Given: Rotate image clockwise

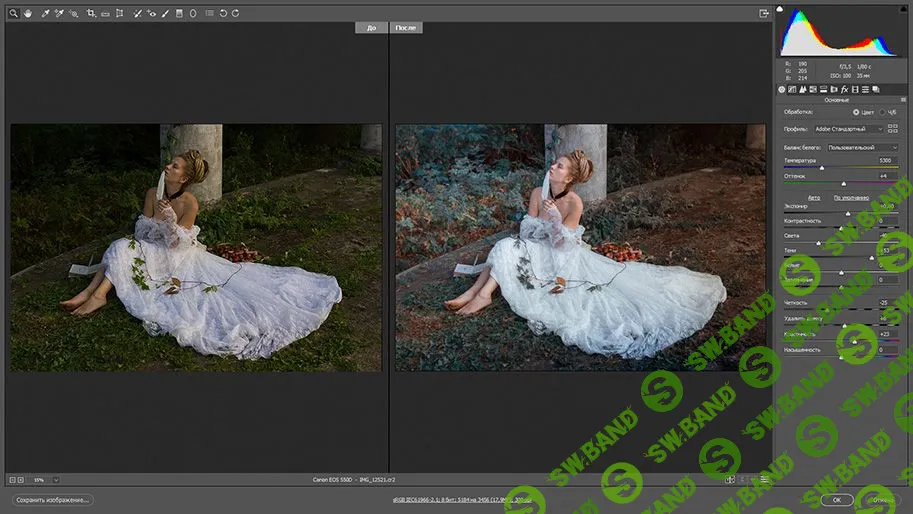Looking at the screenshot, I should pyautogui.click(x=235, y=13).
